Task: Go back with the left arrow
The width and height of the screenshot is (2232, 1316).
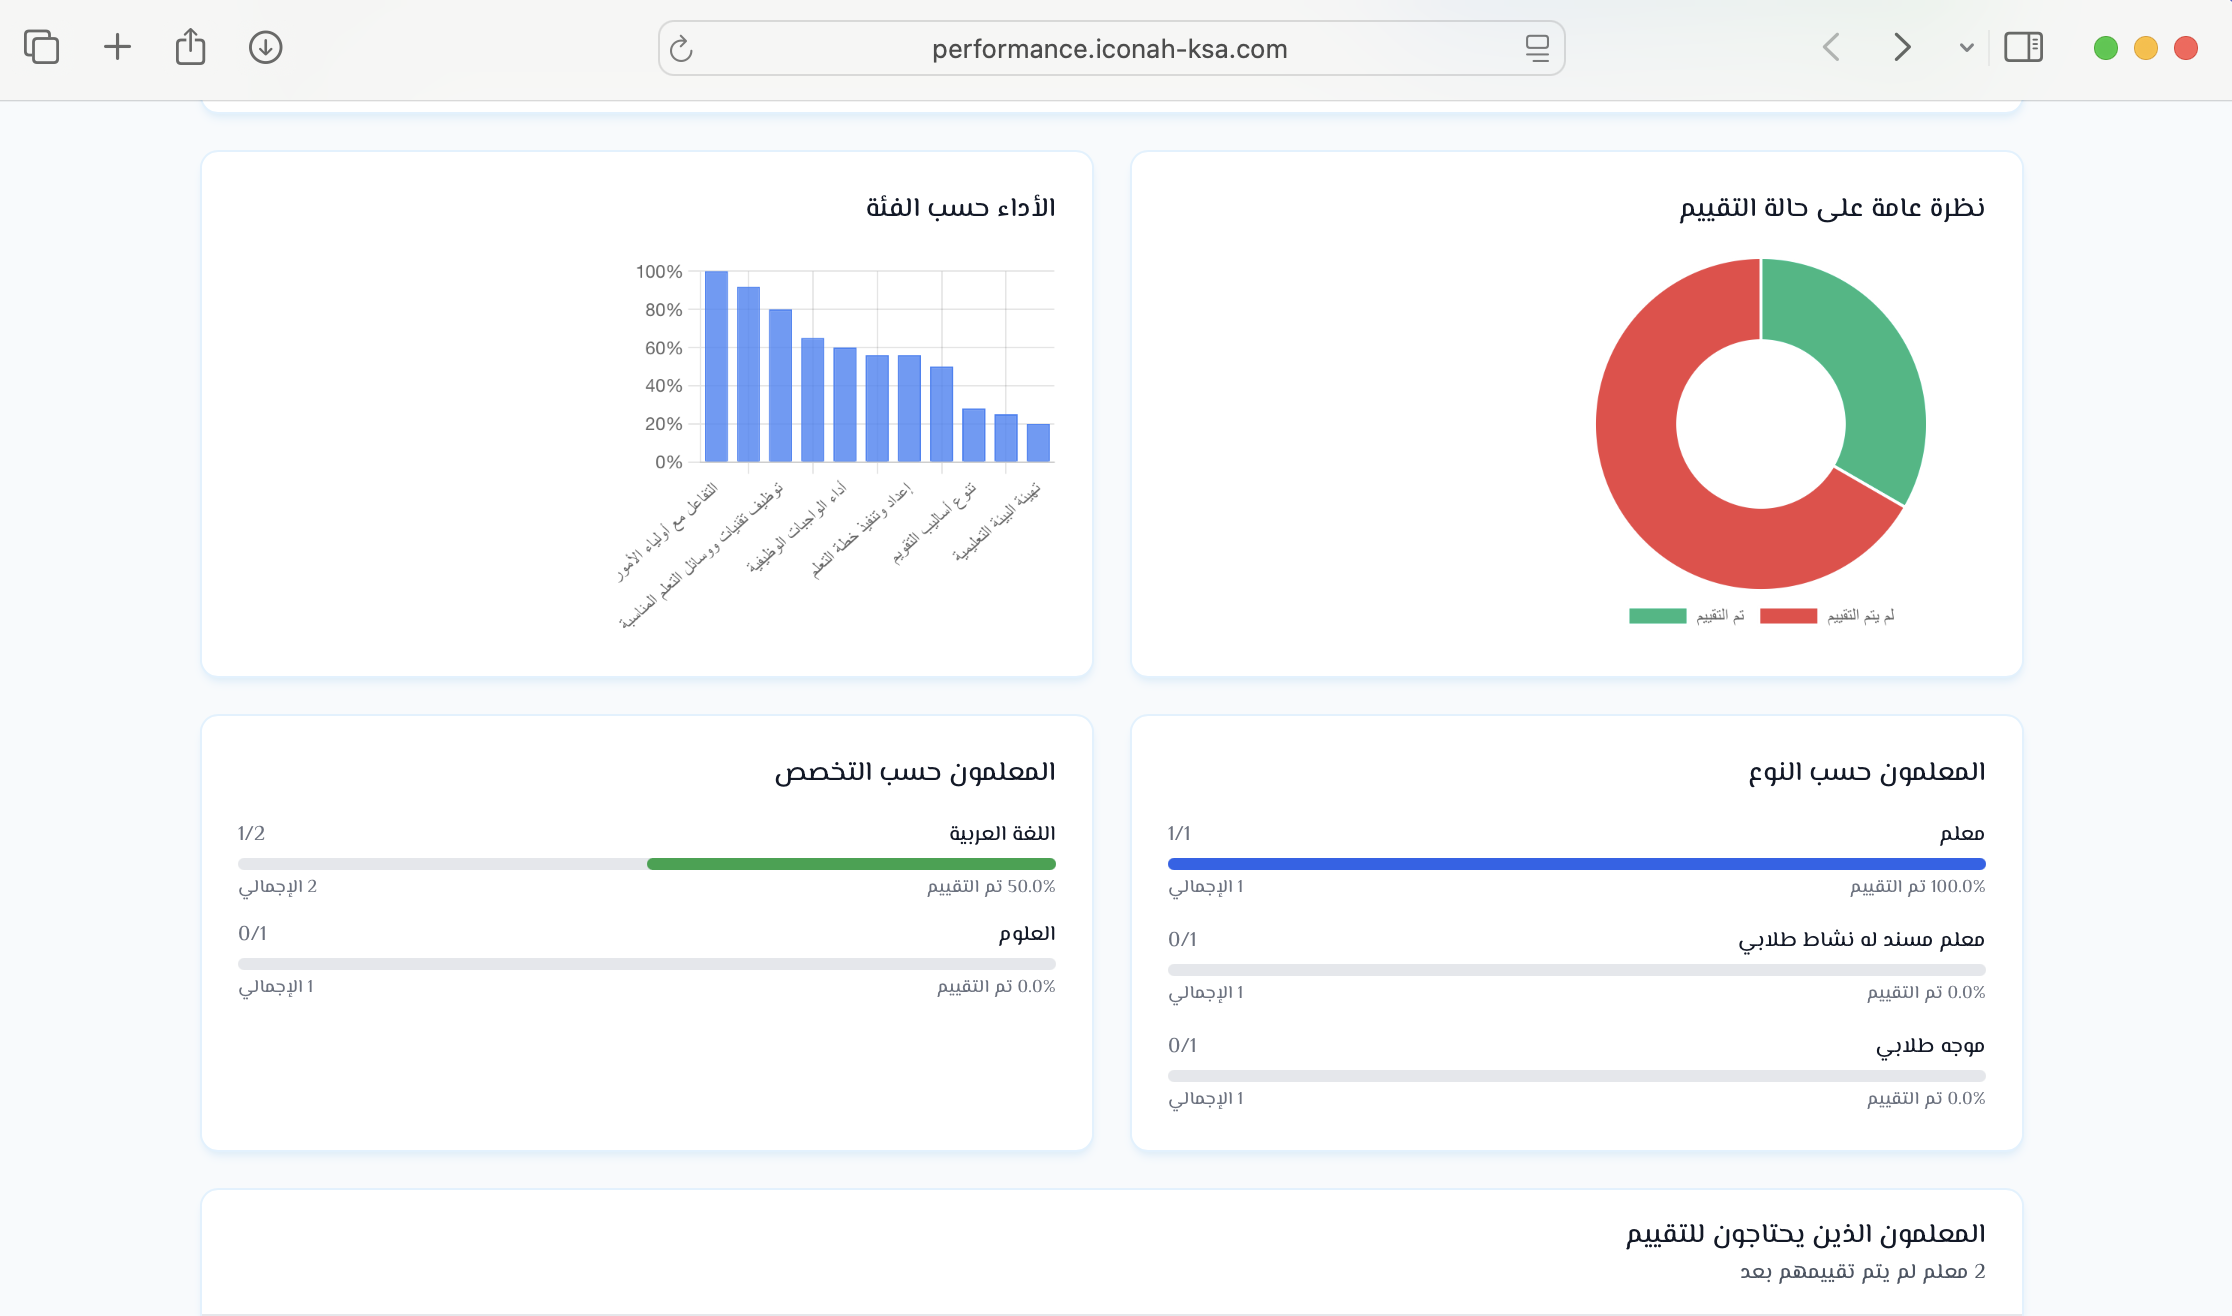Action: 1831,47
